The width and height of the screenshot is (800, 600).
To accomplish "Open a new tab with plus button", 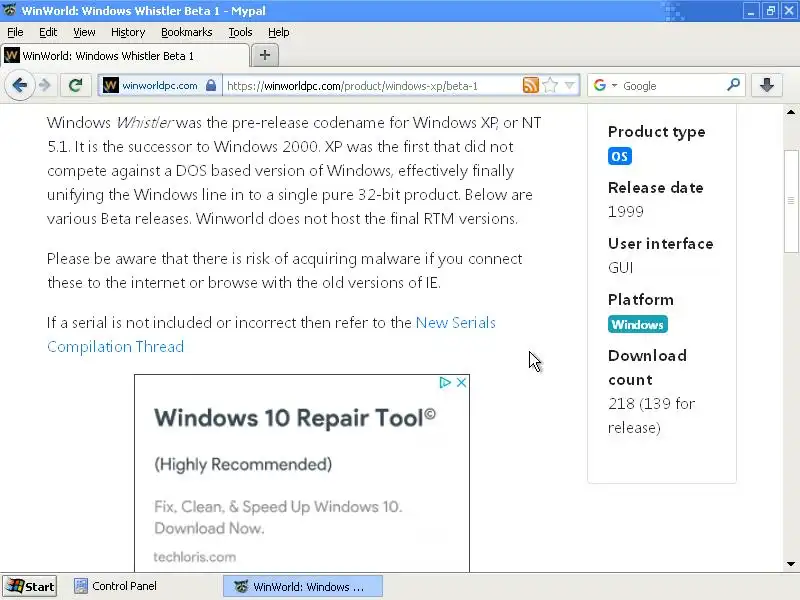I will click(x=265, y=55).
